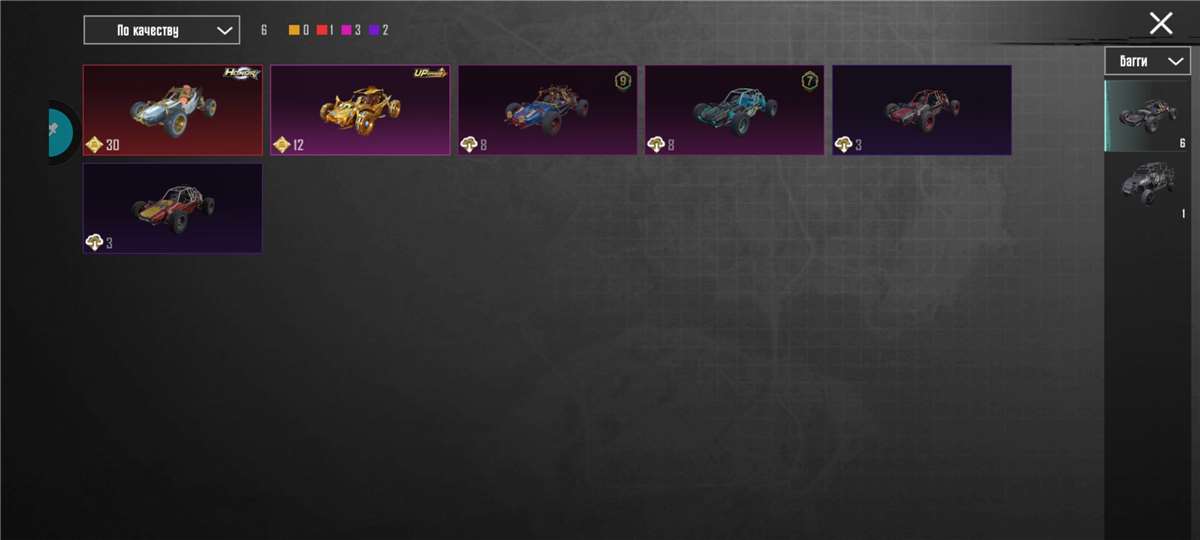The height and width of the screenshot is (540, 1200).
Task: Select the pink quality filter swatch
Action: (348, 30)
